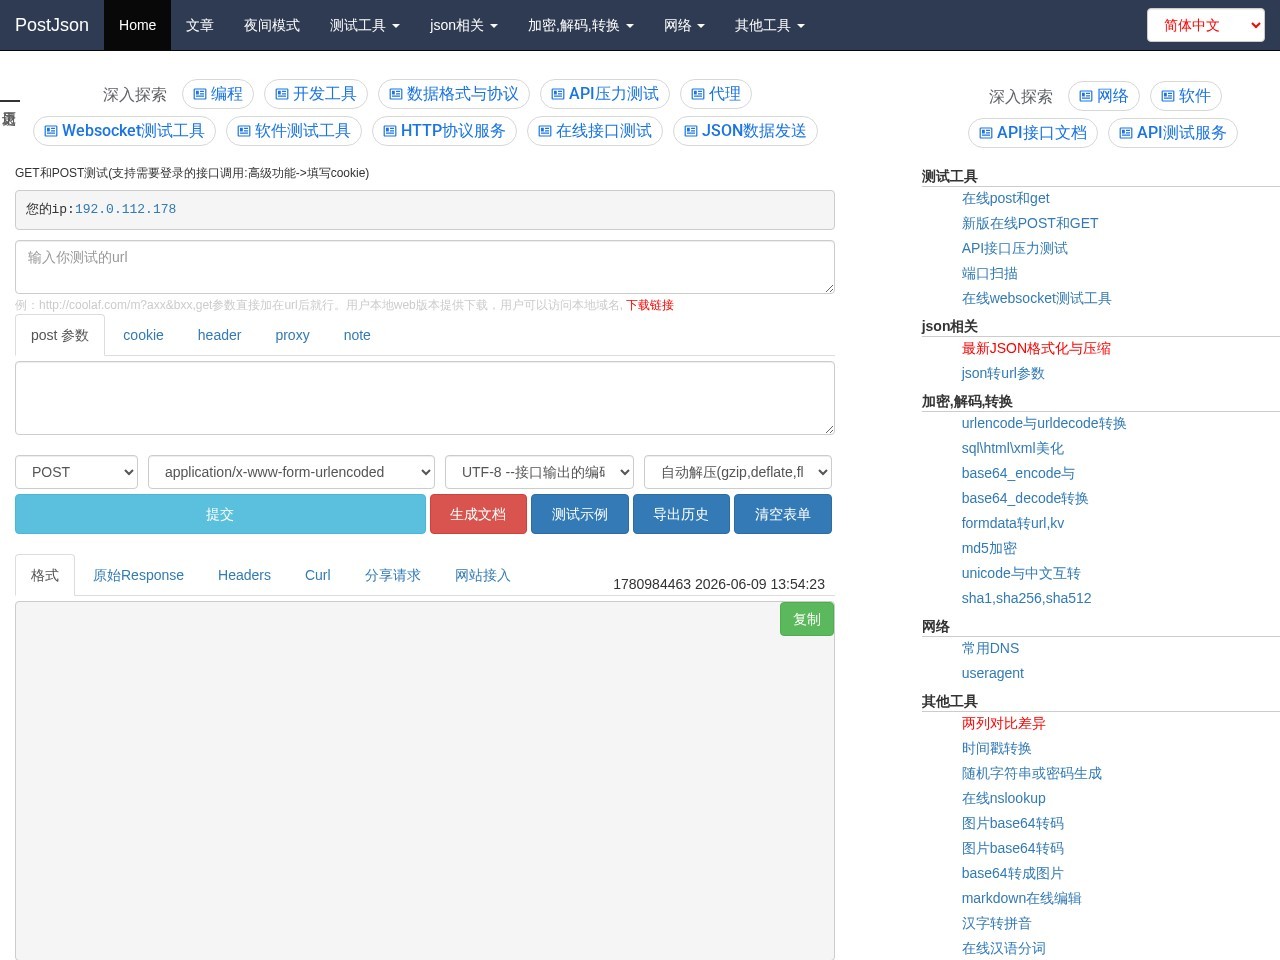1280x960 pixels.
Task: Click the icon in the API测试服务 tag
Action: pos(1126,133)
